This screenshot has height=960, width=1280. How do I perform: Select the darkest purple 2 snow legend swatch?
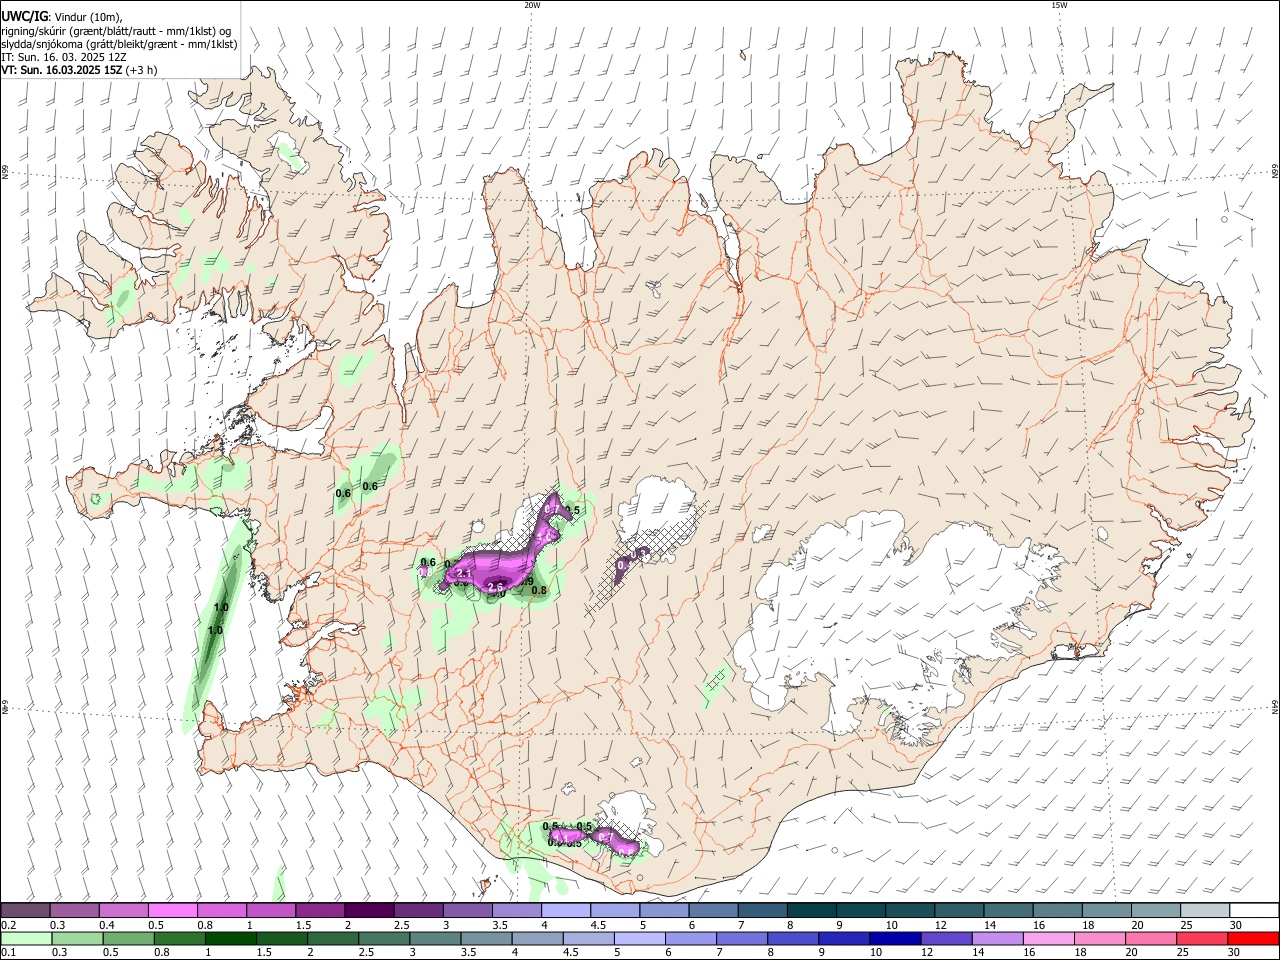[368, 911]
